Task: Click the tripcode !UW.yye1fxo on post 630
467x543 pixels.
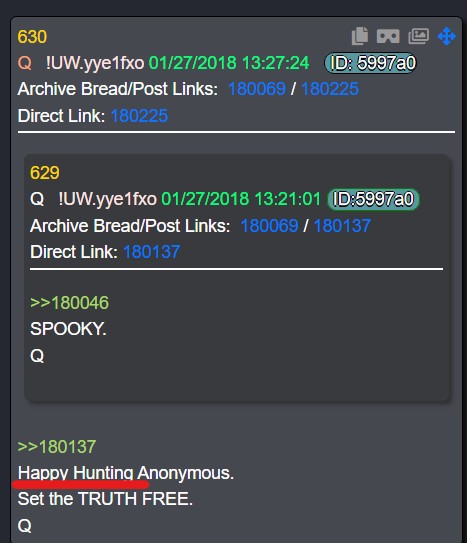Action: coord(95,63)
